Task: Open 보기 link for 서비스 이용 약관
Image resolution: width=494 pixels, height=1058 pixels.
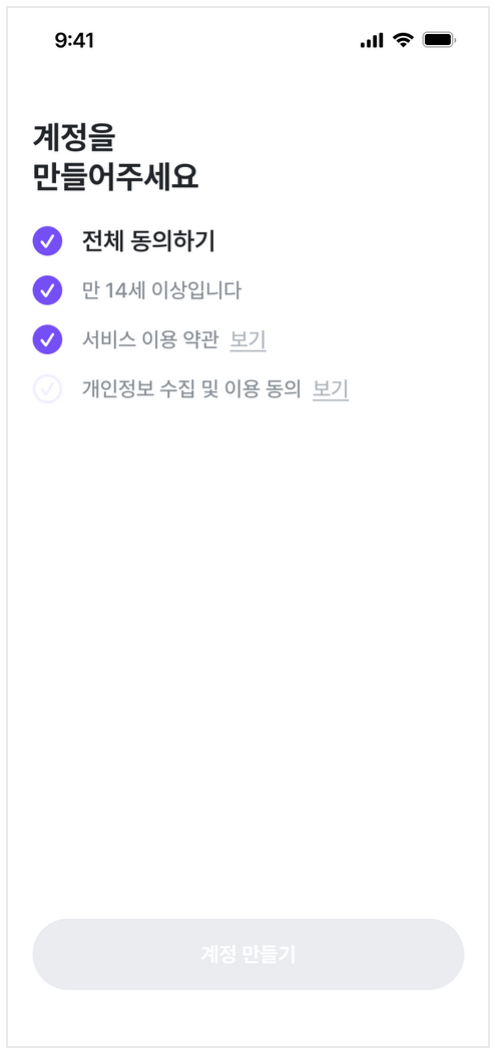Action: (248, 340)
